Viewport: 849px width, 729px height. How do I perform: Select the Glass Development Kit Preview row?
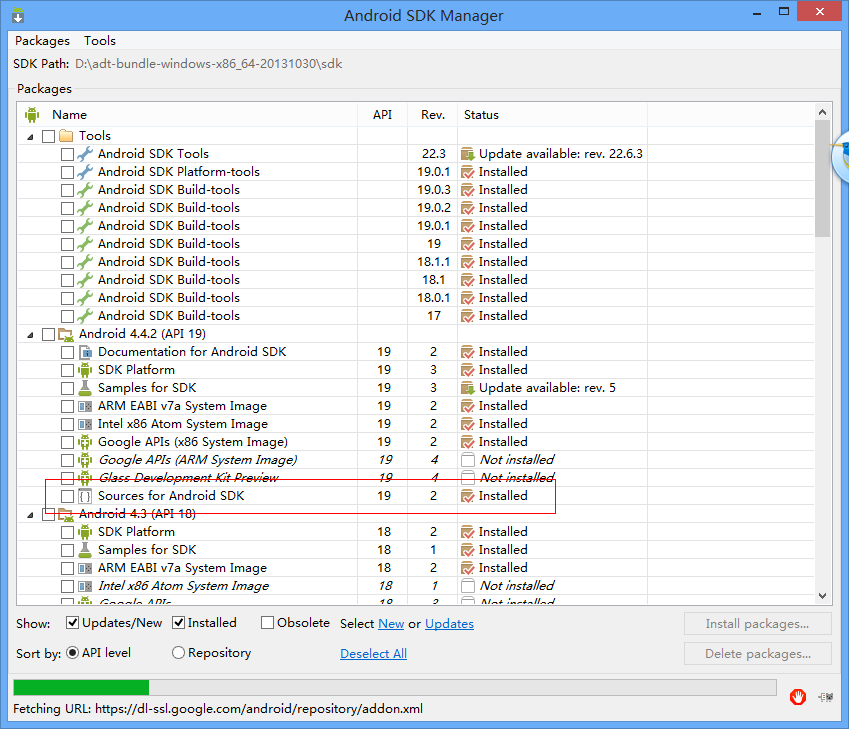415,478
